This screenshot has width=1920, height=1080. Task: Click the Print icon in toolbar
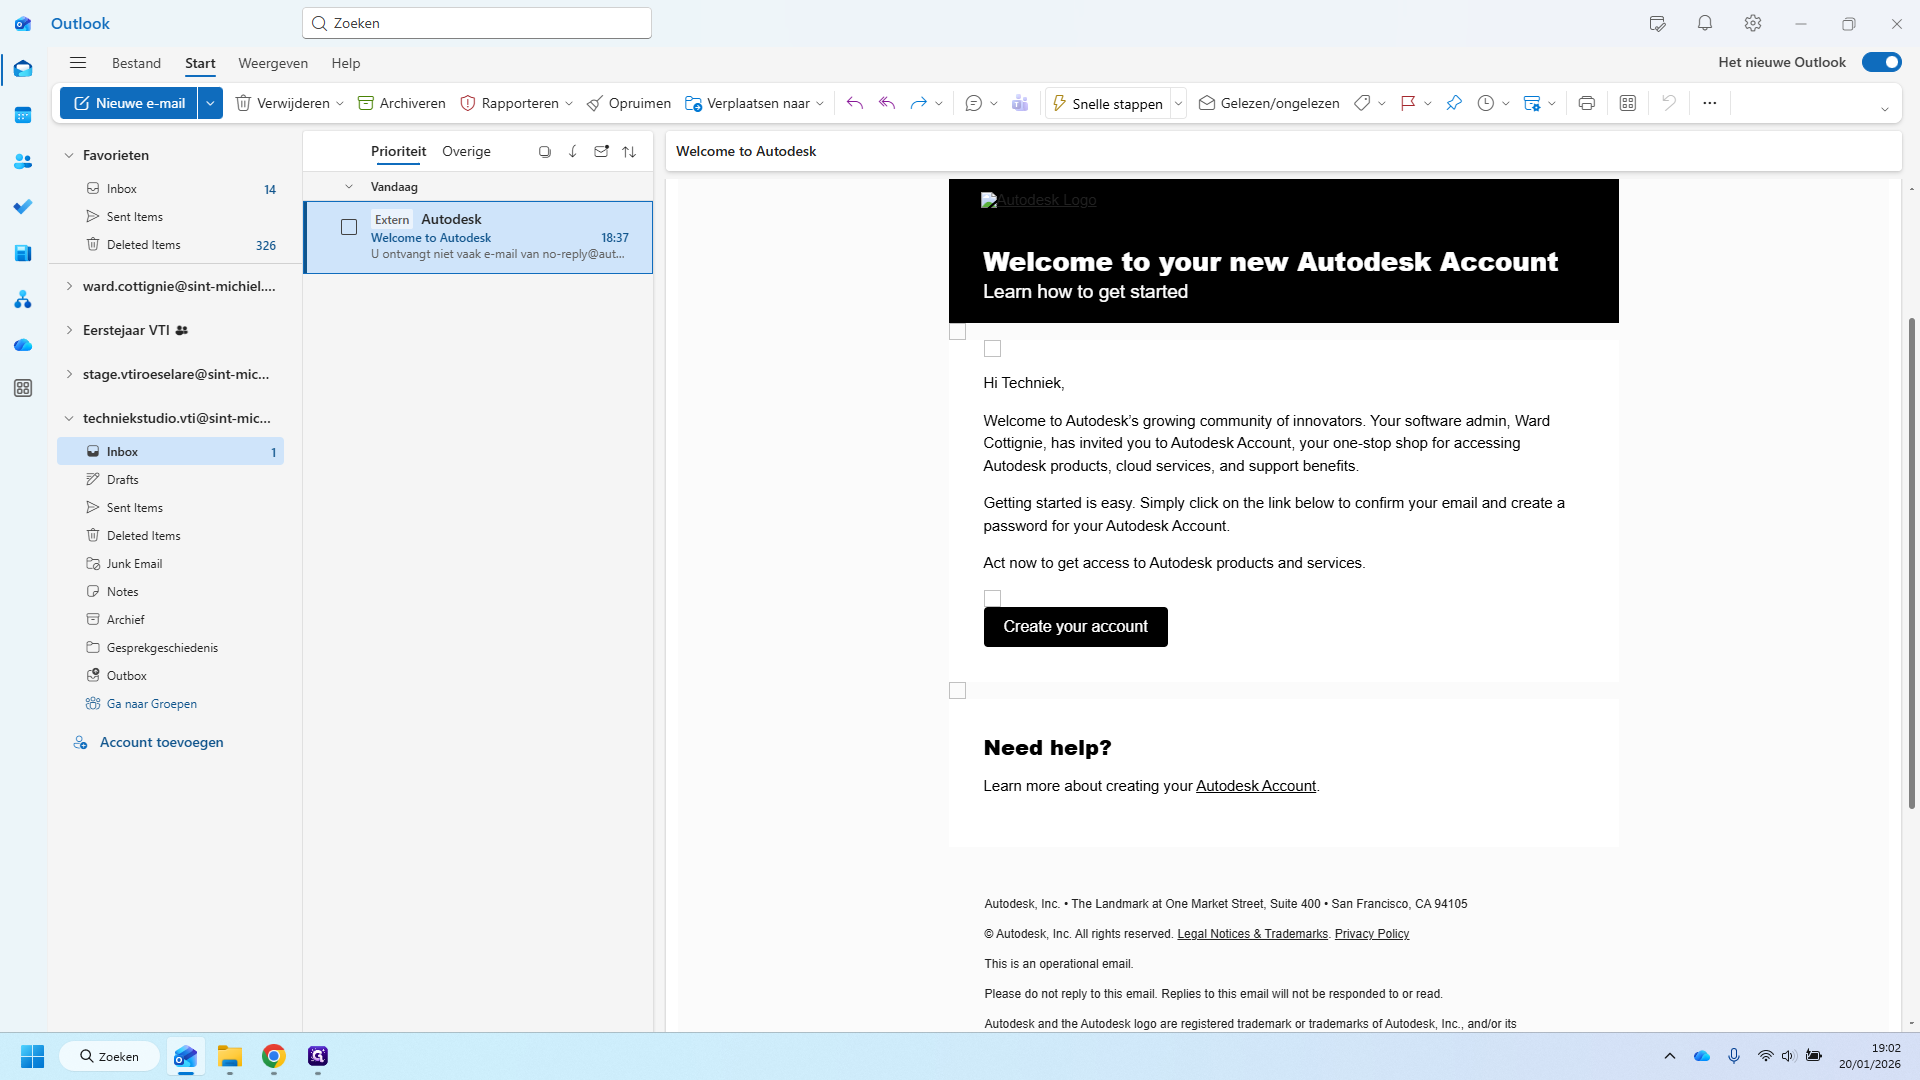1586,103
